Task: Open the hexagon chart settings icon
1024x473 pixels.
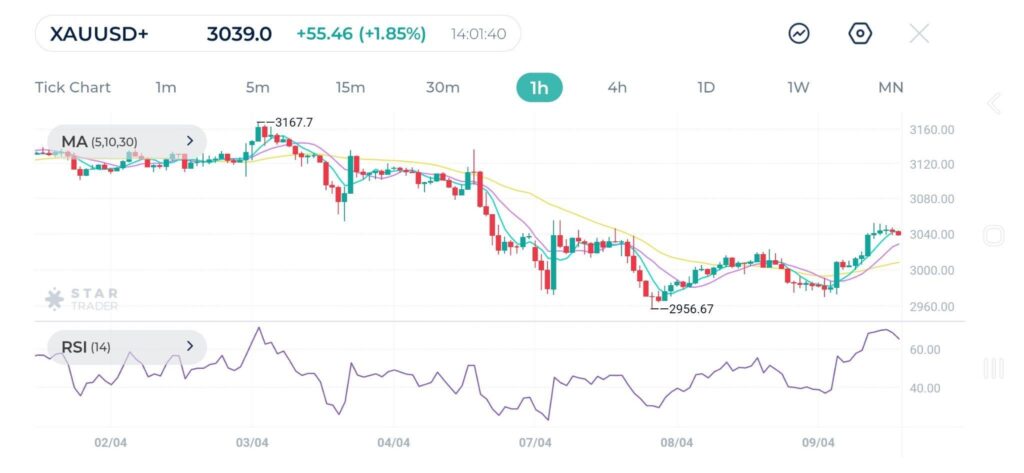Action: [x=860, y=33]
